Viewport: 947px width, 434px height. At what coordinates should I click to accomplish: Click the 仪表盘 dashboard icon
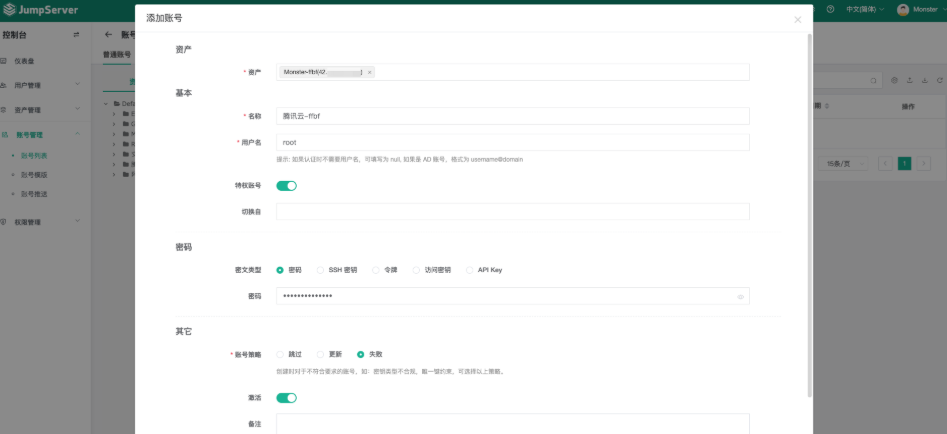[4, 61]
